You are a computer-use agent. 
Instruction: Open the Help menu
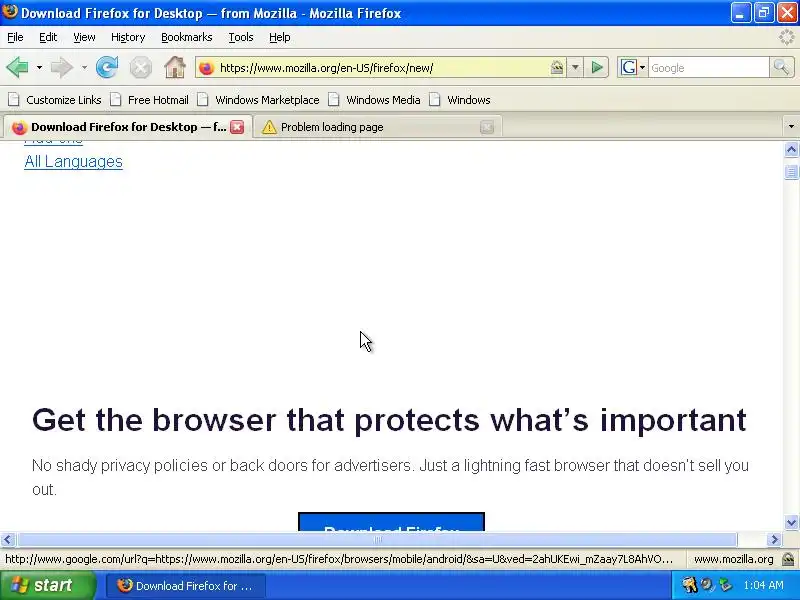coord(280,37)
